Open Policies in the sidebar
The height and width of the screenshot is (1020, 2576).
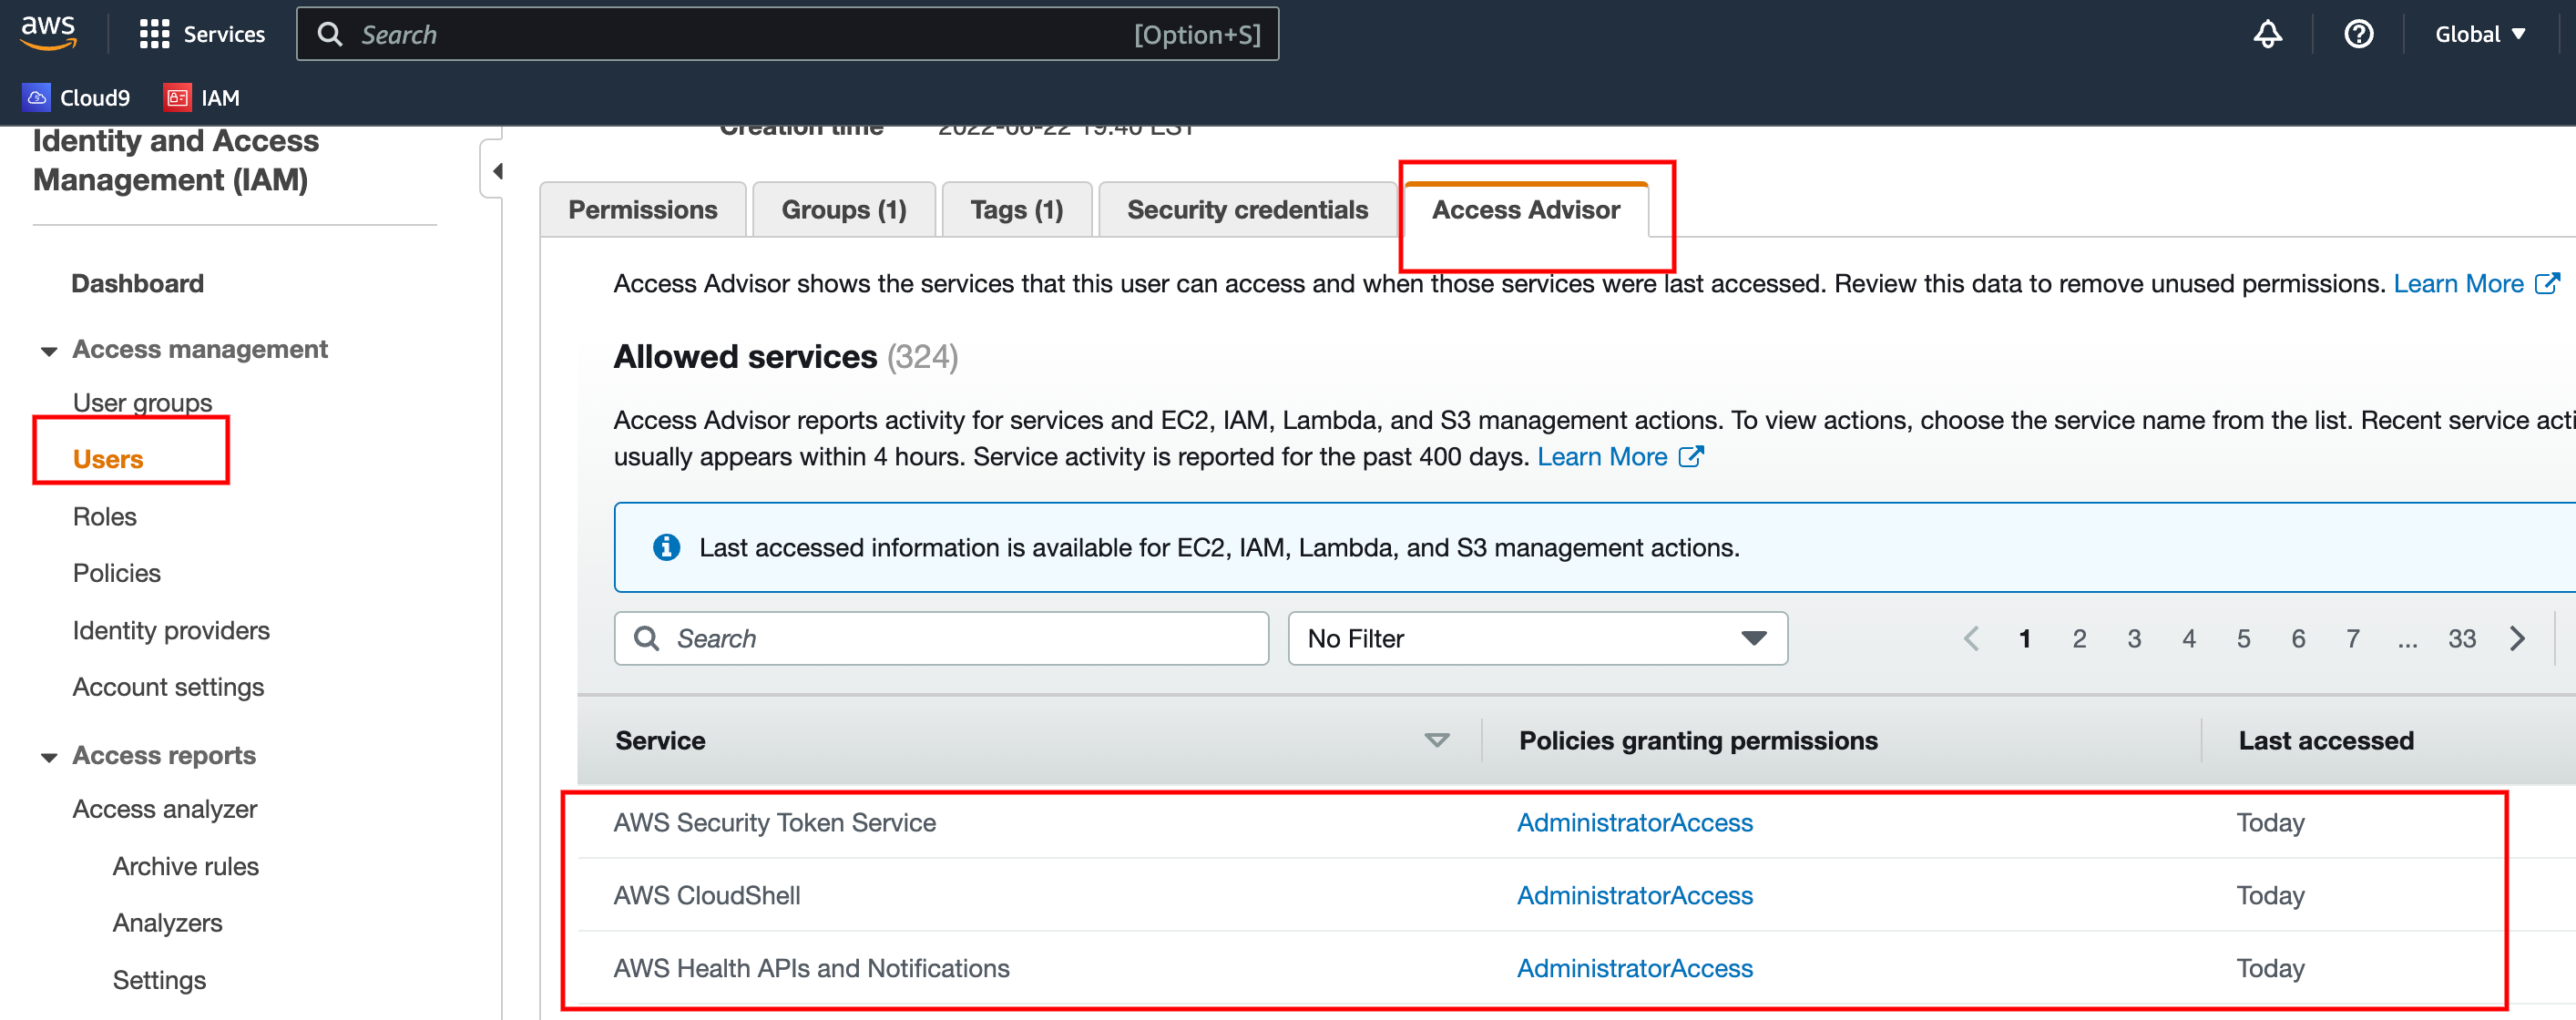(x=116, y=573)
